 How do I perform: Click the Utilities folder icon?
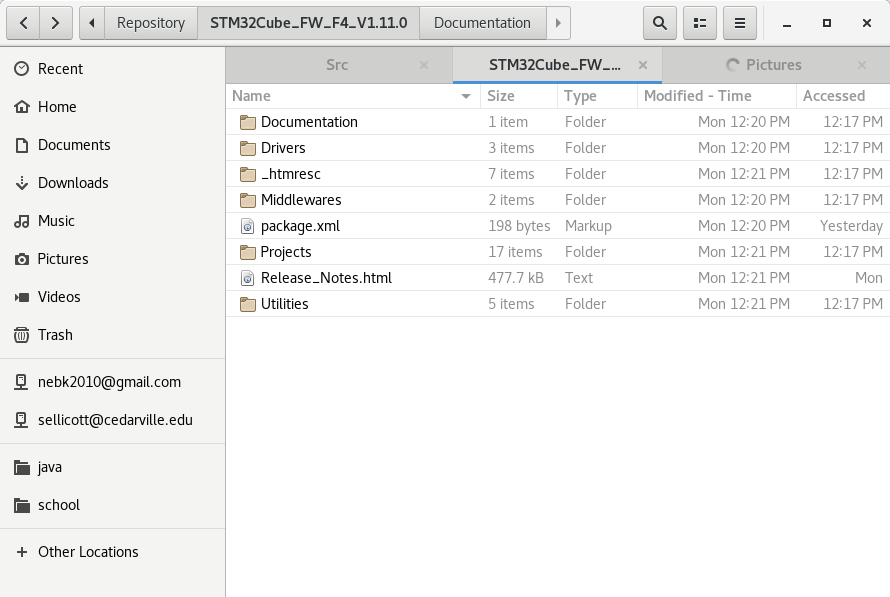pos(247,305)
